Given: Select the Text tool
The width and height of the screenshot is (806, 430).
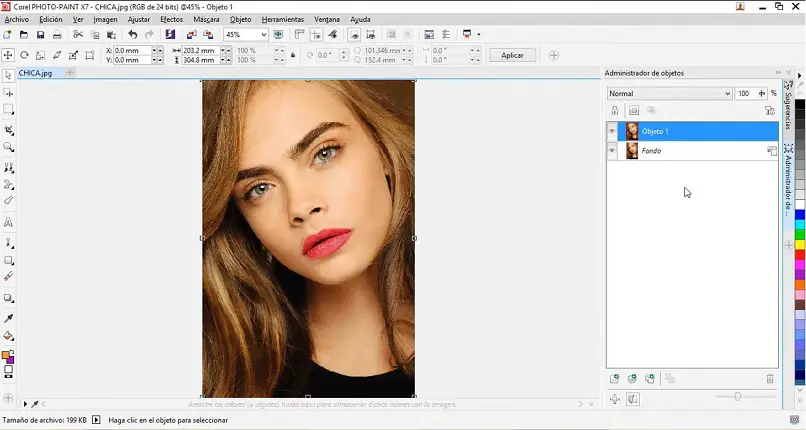Looking at the screenshot, I should pos(9,223).
